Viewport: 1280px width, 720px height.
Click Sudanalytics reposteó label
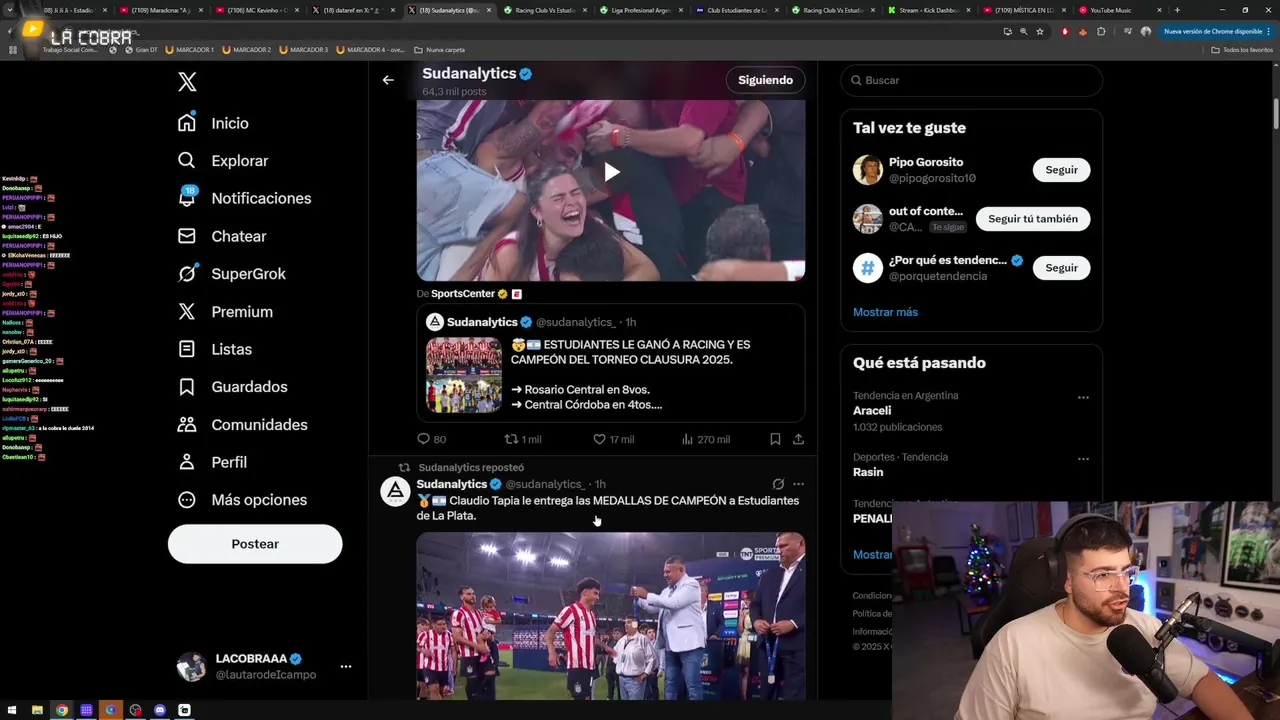471,467
